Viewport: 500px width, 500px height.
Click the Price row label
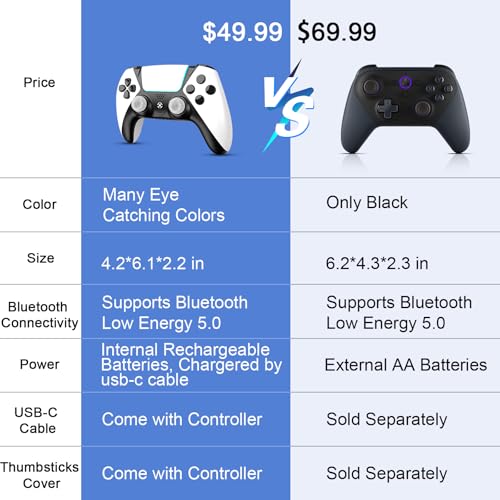(39, 82)
